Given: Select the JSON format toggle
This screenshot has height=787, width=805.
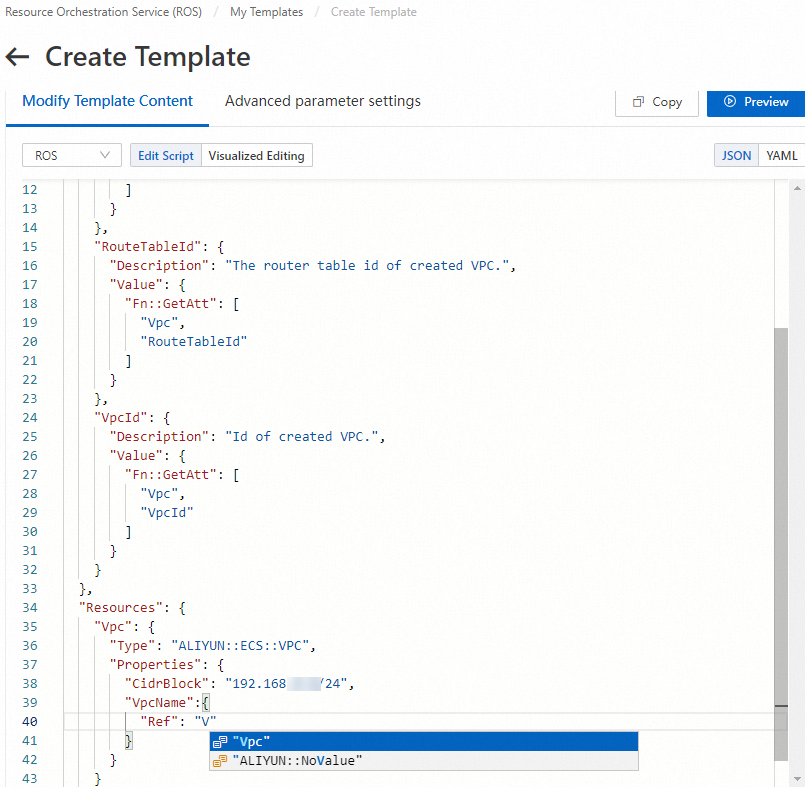Looking at the screenshot, I should (736, 155).
